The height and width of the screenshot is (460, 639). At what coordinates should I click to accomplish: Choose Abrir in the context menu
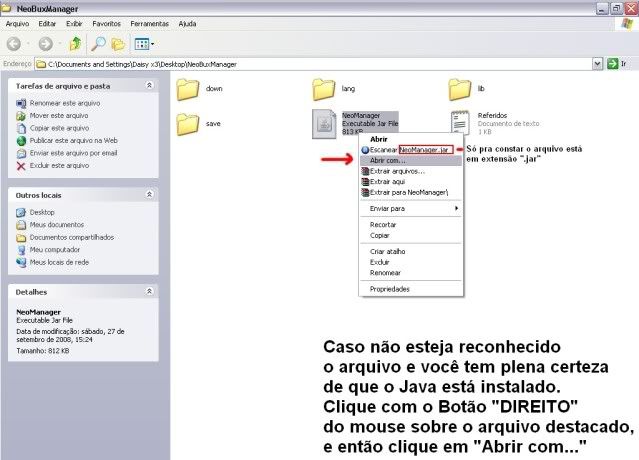click(x=411, y=139)
